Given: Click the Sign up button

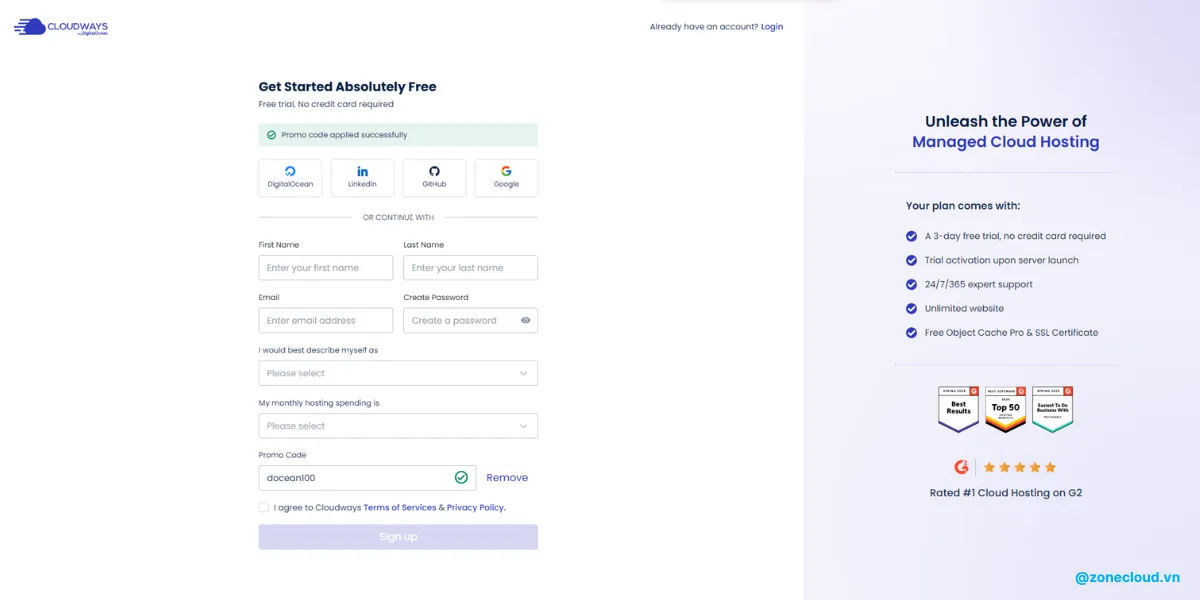Looking at the screenshot, I should click(398, 537).
